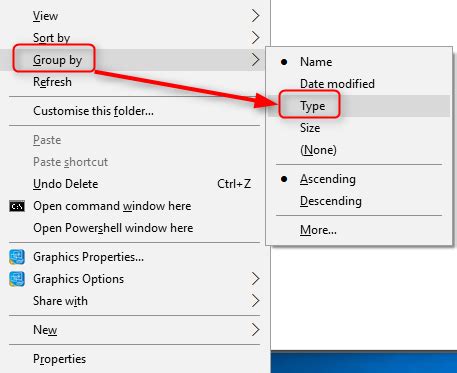Open command window here
This screenshot has width=457, height=373.
click(x=134, y=206)
